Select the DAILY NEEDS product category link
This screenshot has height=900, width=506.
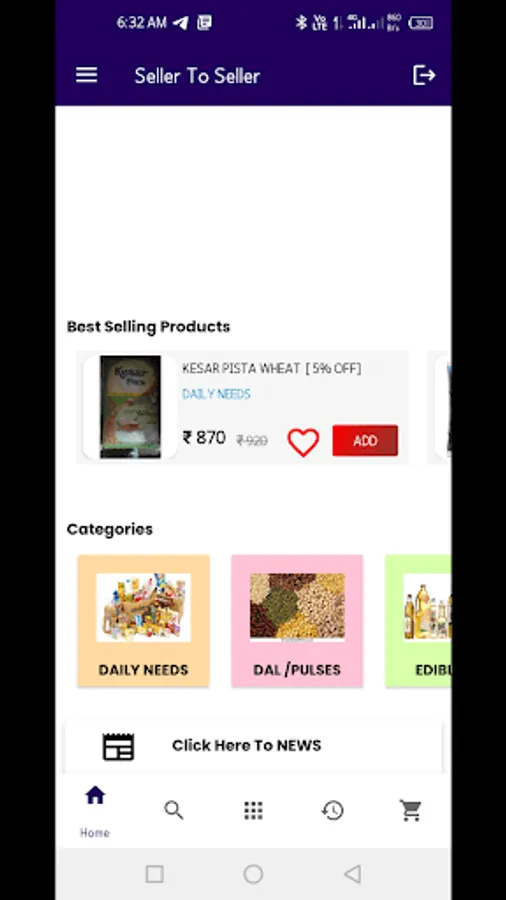(x=216, y=394)
